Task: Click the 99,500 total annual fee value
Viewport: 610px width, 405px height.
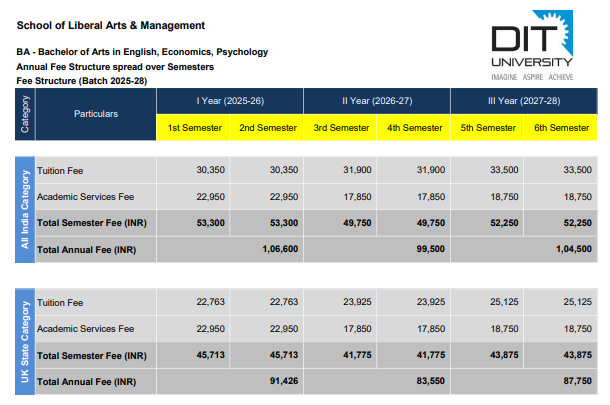Action: coord(425,249)
